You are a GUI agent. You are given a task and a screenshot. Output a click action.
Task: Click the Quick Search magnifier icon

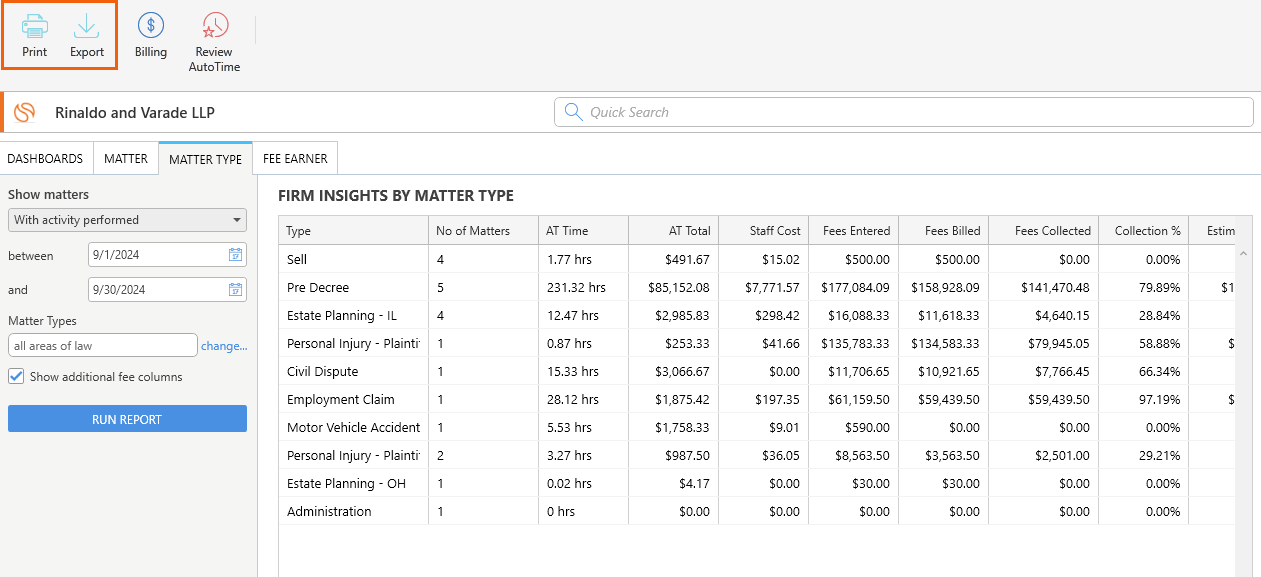click(x=573, y=112)
